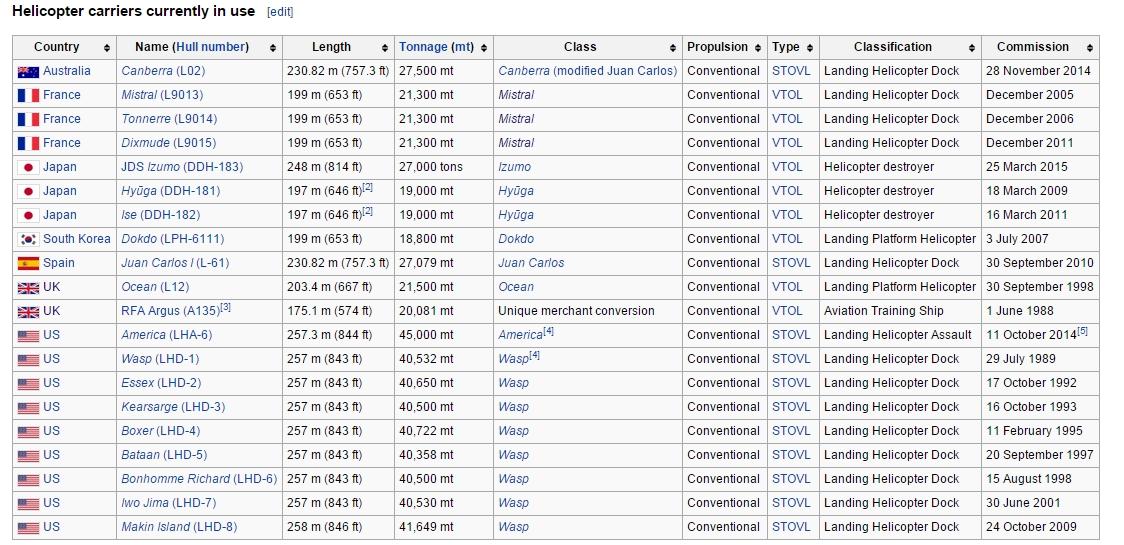Open the Tonnage header link
This screenshot has width=1124, height=545.
pos(423,47)
